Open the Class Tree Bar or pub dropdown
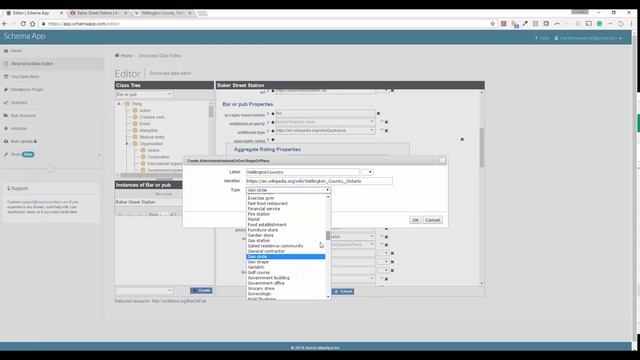 coord(144,94)
